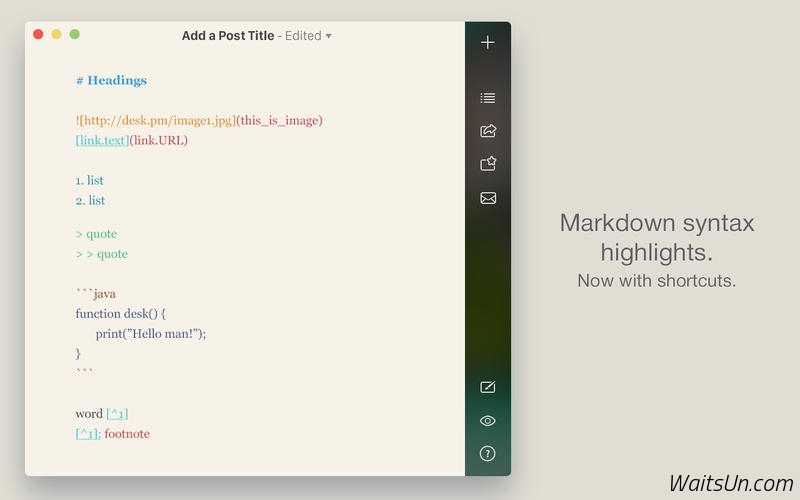Image resolution: width=800 pixels, height=500 pixels.
Task: Click the '# Headings' line
Action: pos(111,81)
